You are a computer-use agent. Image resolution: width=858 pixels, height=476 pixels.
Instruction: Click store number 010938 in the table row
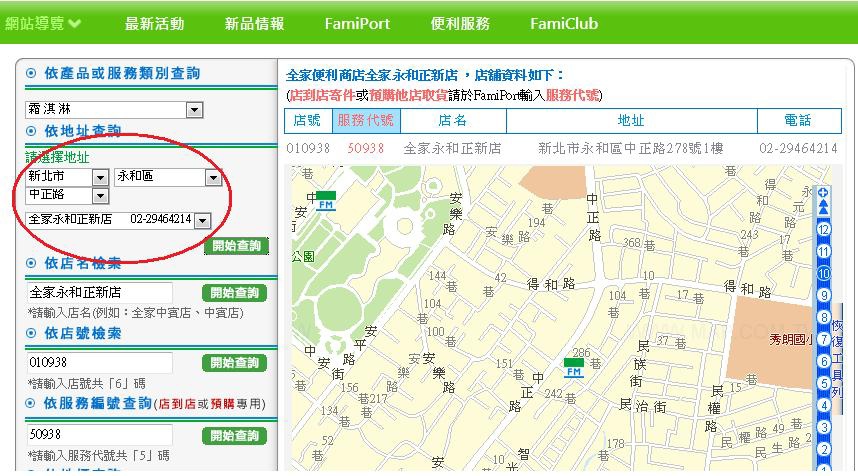click(308, 148)
